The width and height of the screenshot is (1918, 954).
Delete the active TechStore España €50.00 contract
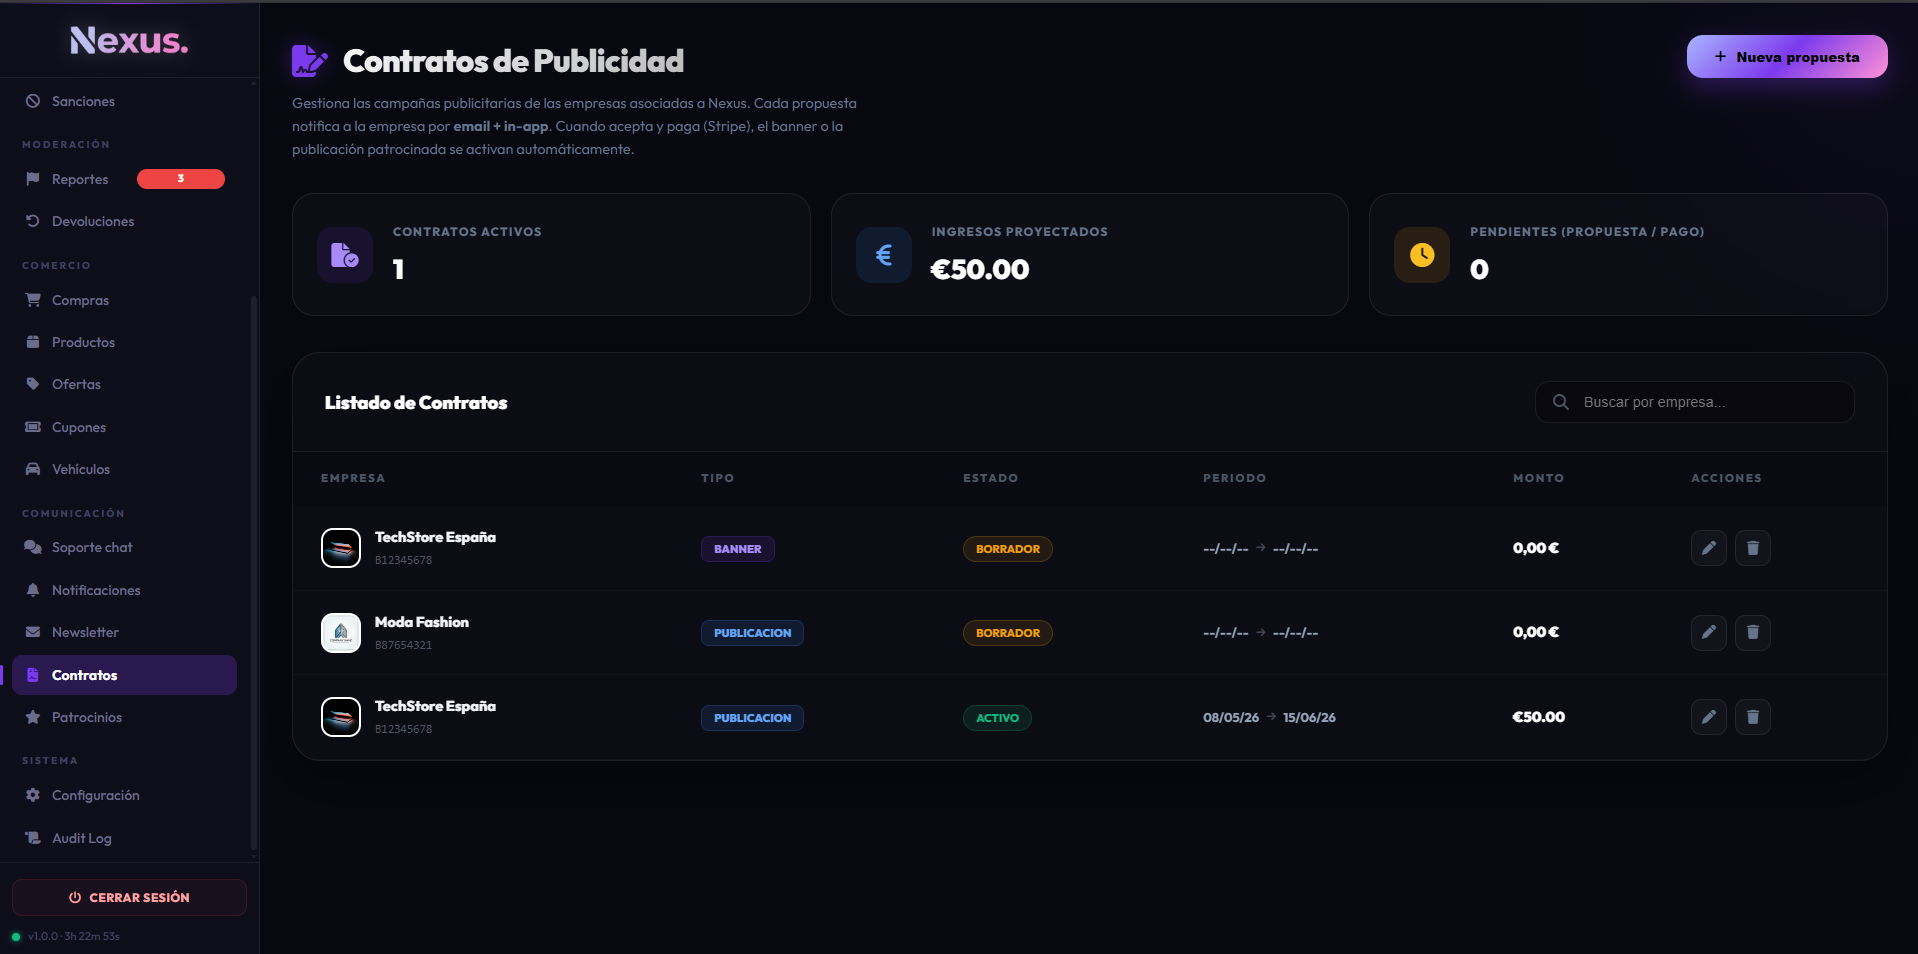(1753, 717)
